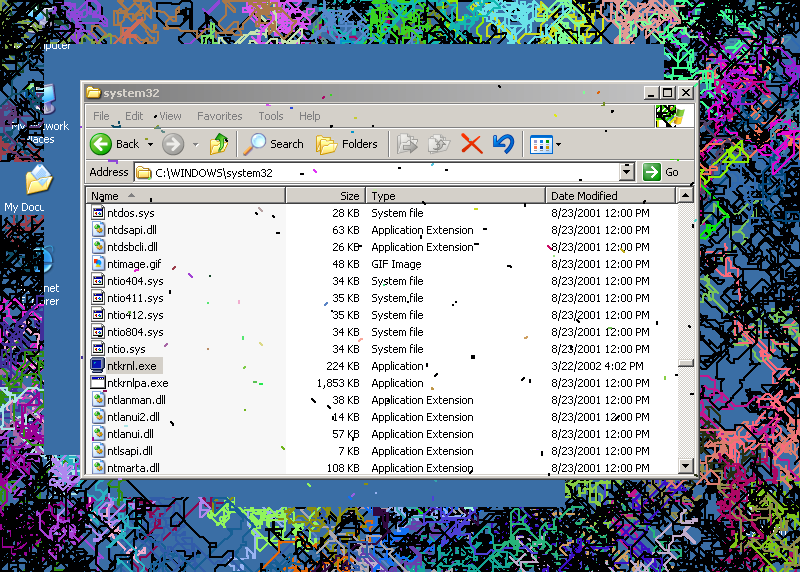Open the File menu
This screenshot has height=572, width=800.
pos(101,116)
